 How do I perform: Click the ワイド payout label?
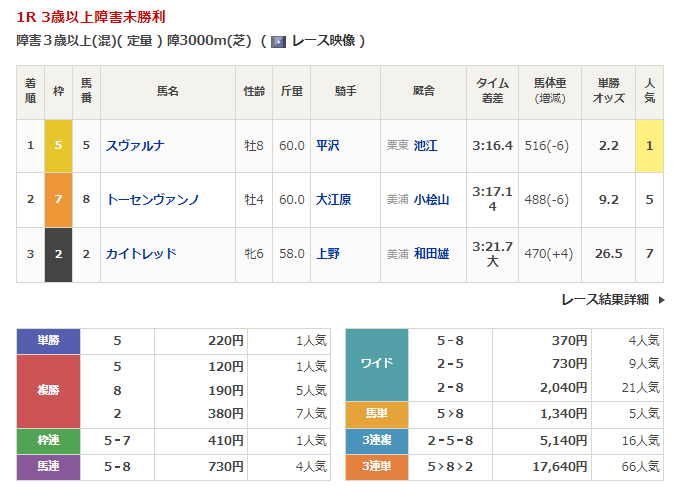(x=377, y=363)
